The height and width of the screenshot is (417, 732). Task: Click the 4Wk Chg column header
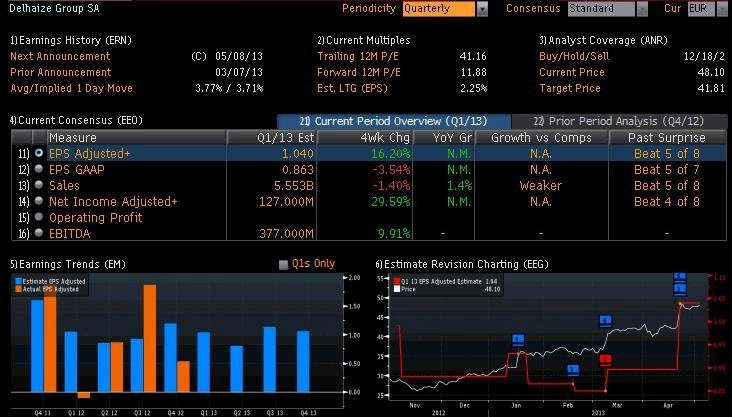(365, 138)
